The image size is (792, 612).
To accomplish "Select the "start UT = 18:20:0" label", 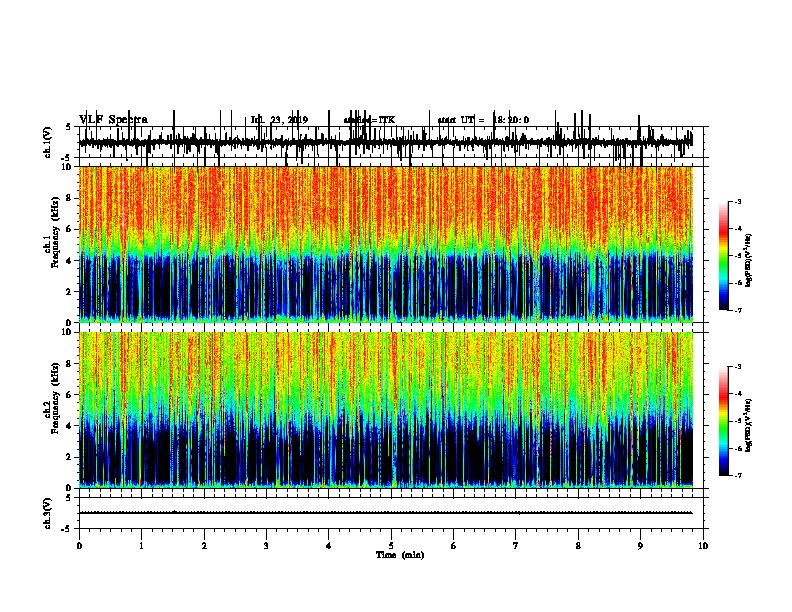I will [x=483, y=120].
